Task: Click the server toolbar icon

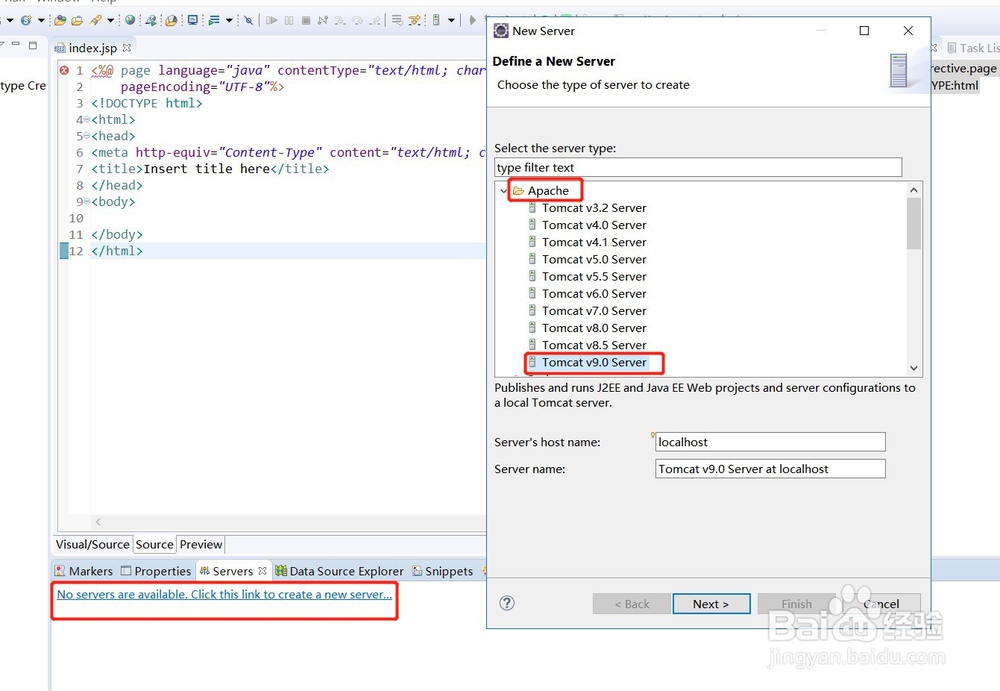Action: pos(436,20)
